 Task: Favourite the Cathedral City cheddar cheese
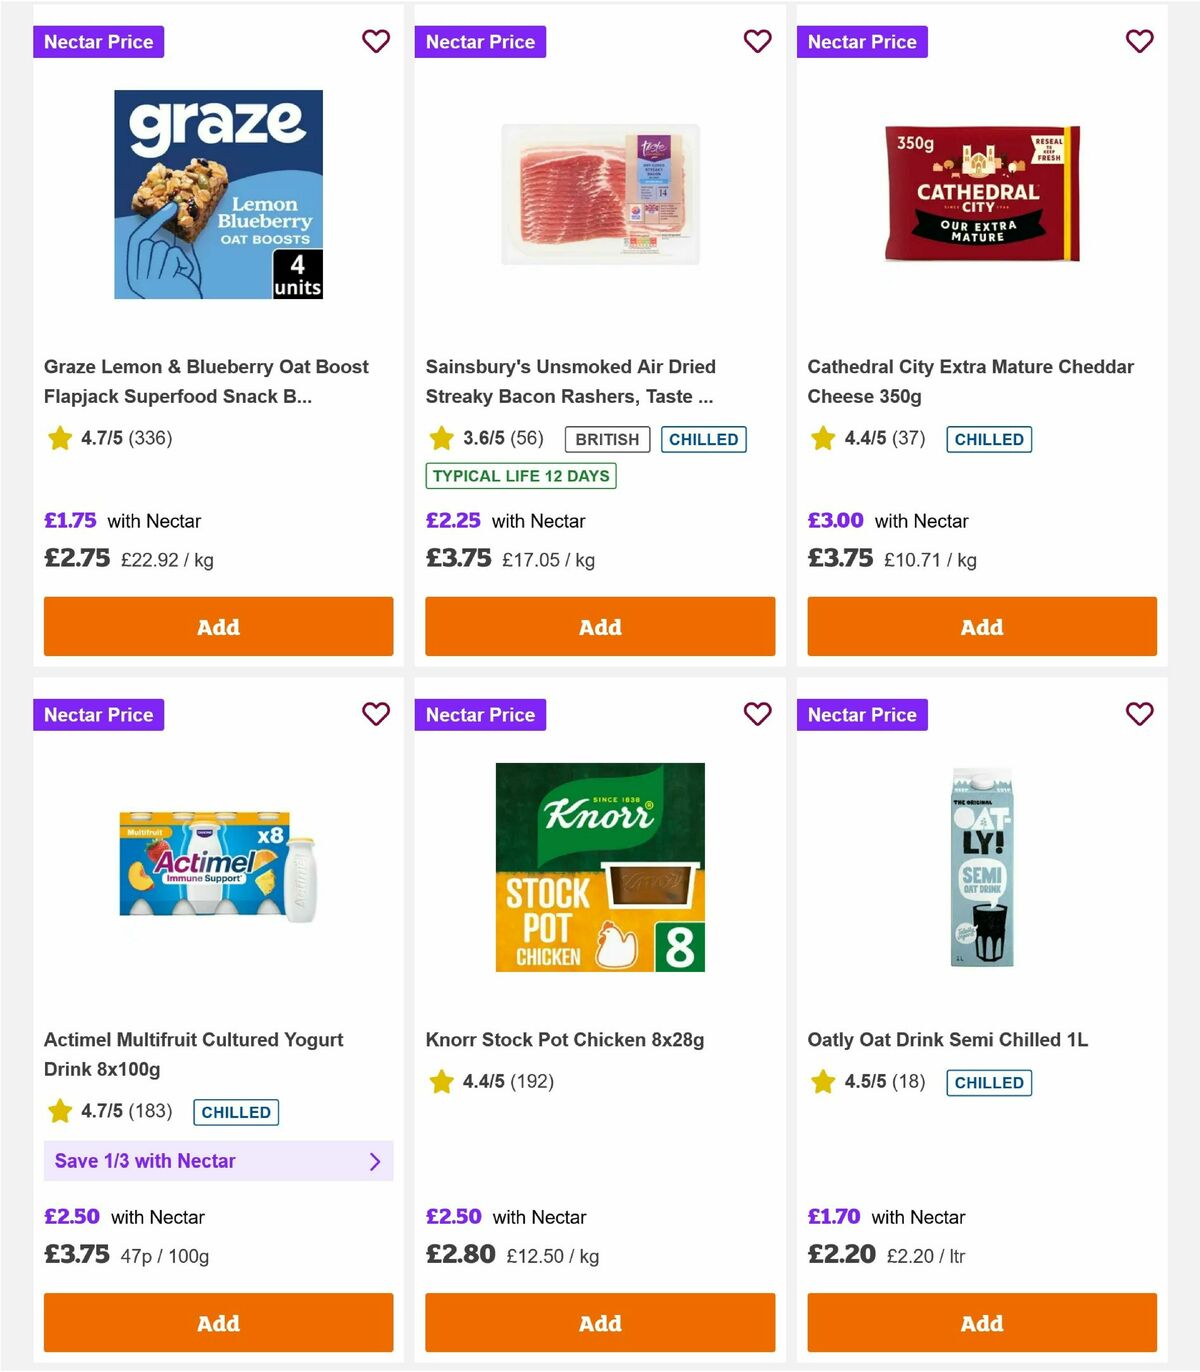(x=1139, y=41)
